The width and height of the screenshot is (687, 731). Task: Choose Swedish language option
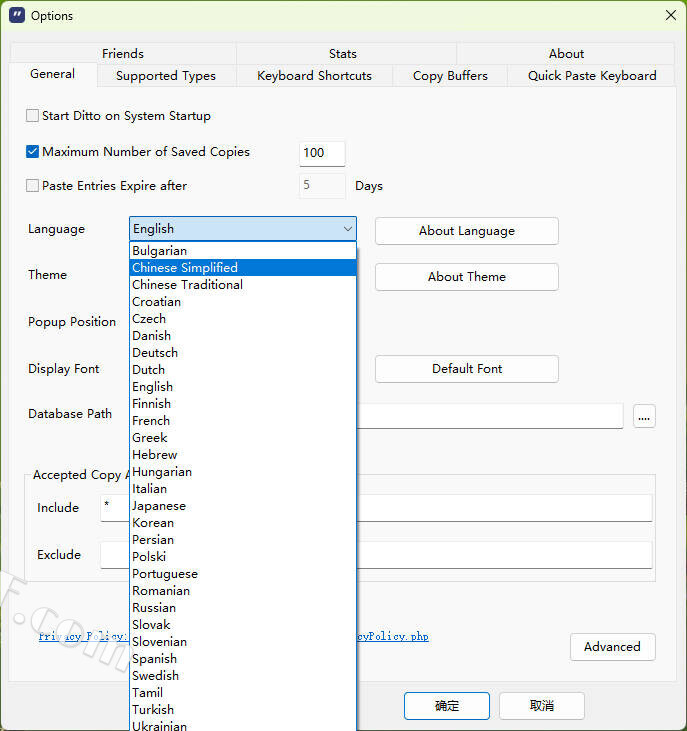(243, 676)
